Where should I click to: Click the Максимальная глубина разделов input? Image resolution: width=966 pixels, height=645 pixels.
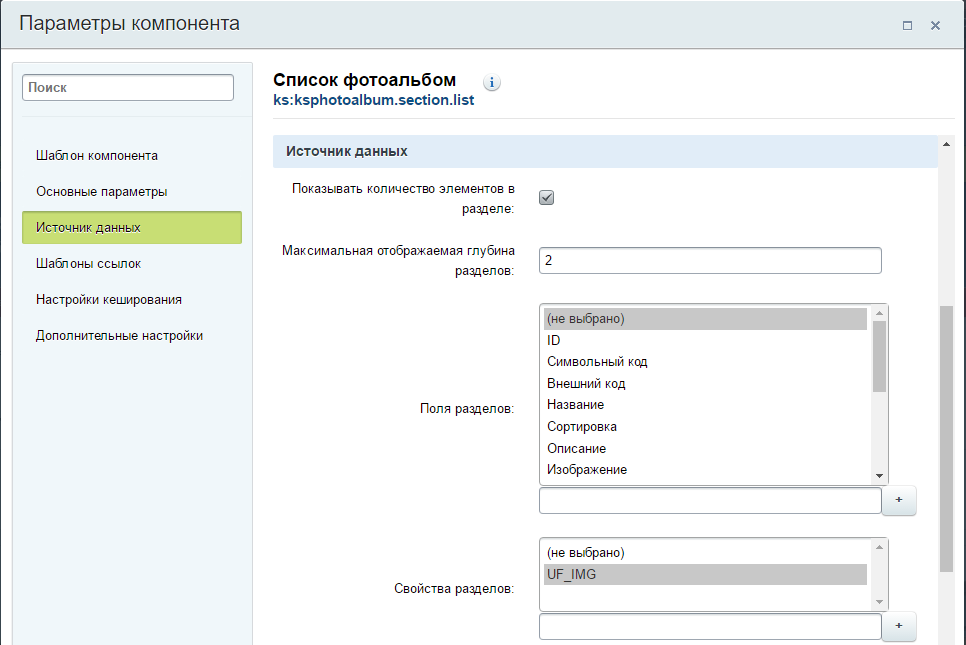[710, 260]
